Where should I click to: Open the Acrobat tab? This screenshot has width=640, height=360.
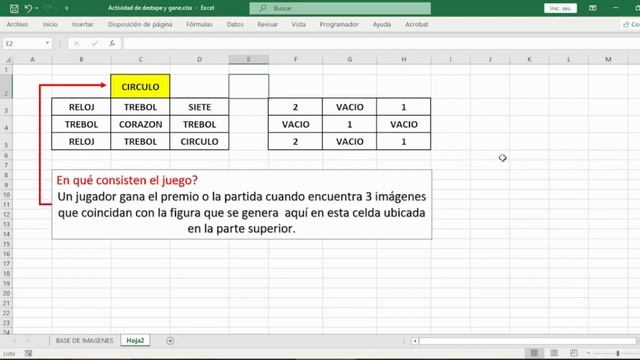pos(417,24)
